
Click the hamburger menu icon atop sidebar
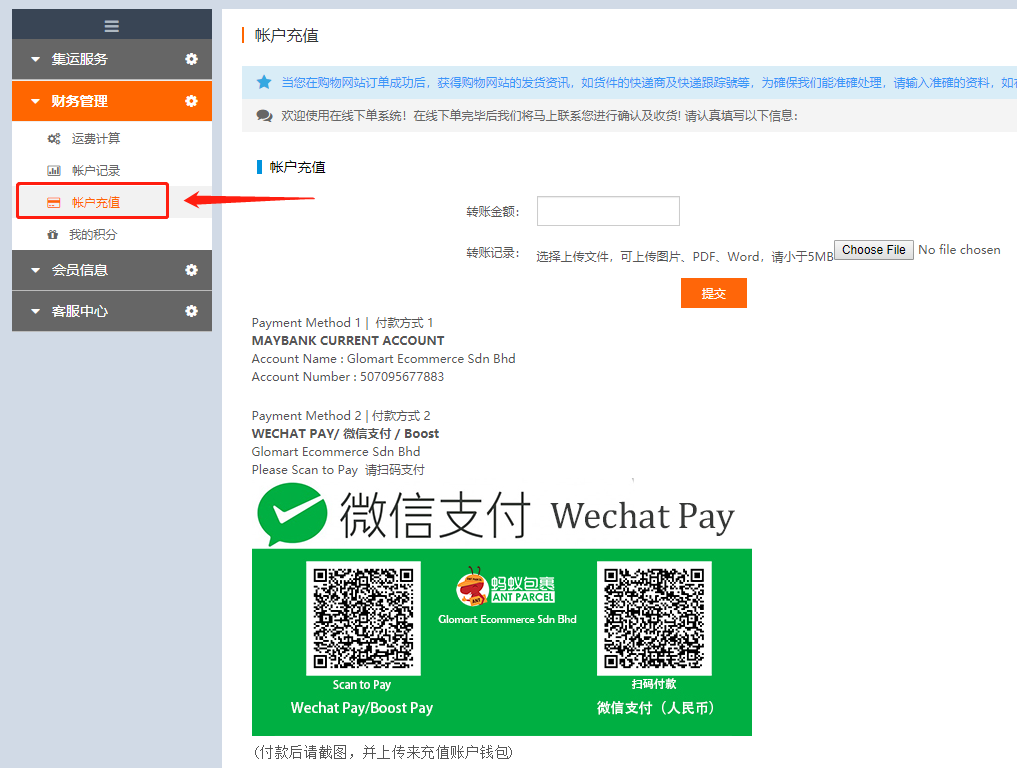(112, 26)
